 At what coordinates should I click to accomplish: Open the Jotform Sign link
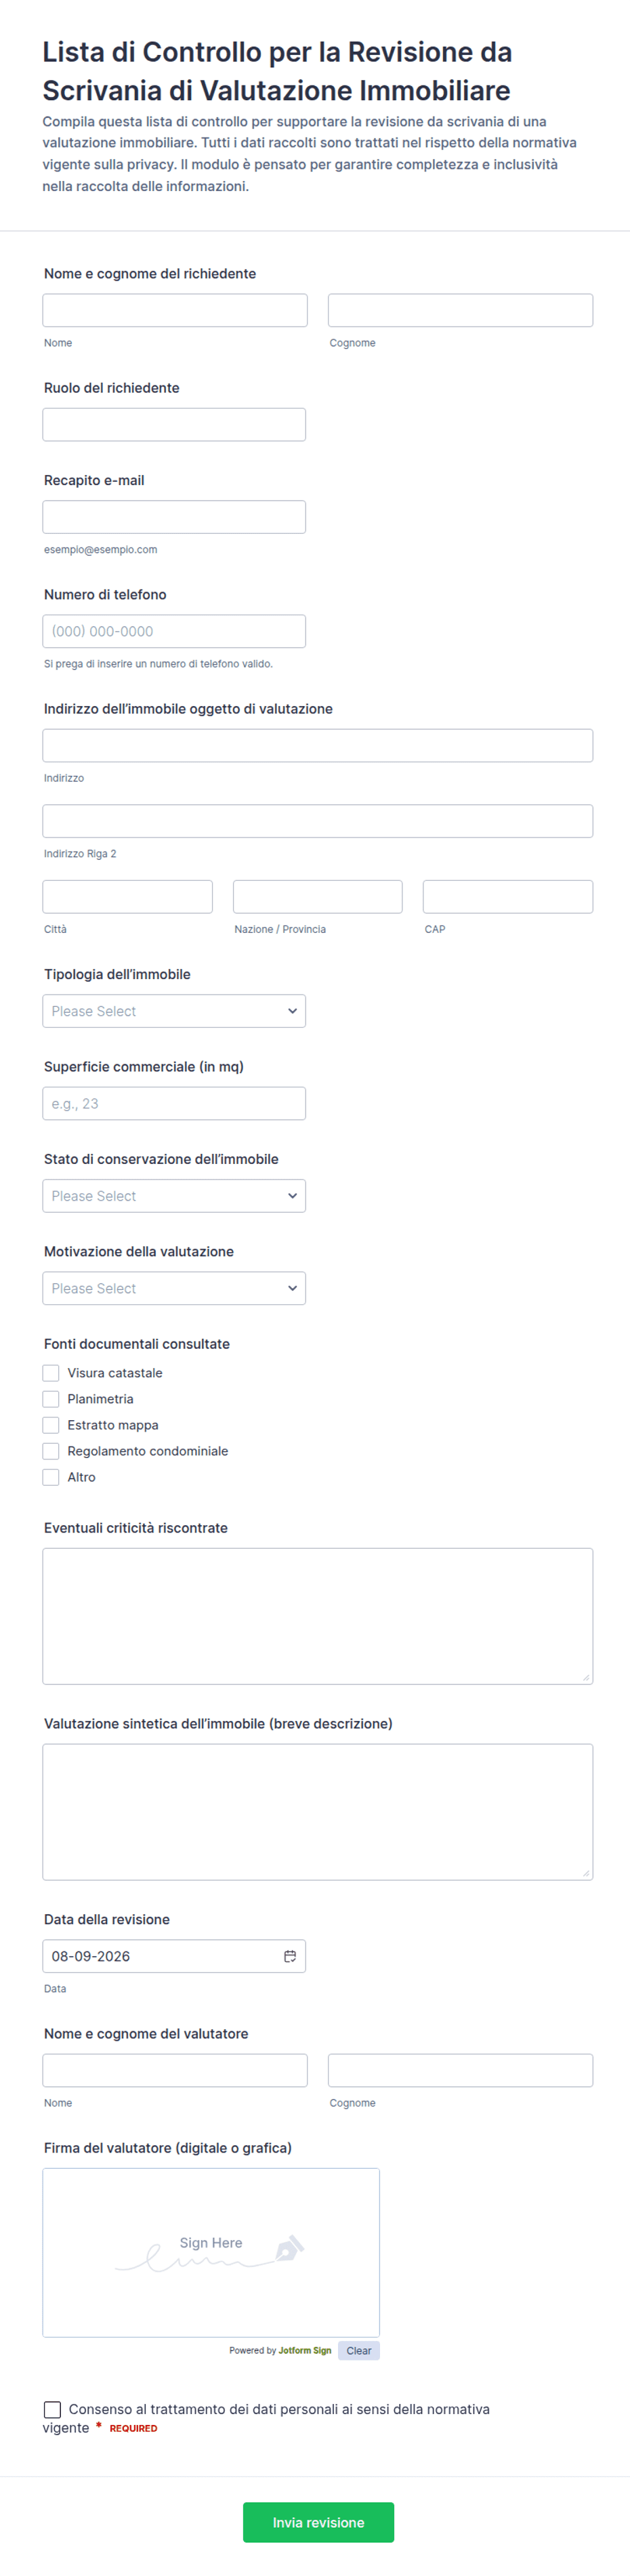(305, 2351)
